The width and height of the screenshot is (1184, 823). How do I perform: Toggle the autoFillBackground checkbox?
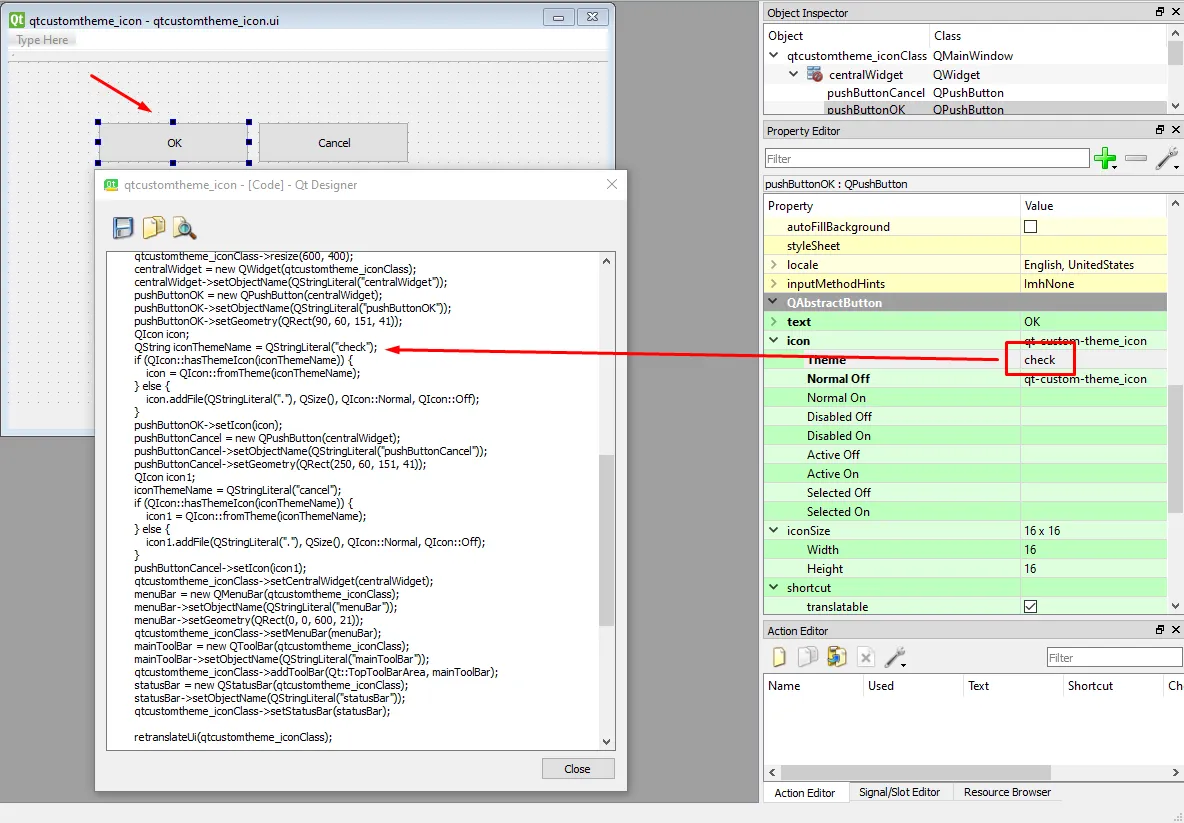(x=1030, y=227)
